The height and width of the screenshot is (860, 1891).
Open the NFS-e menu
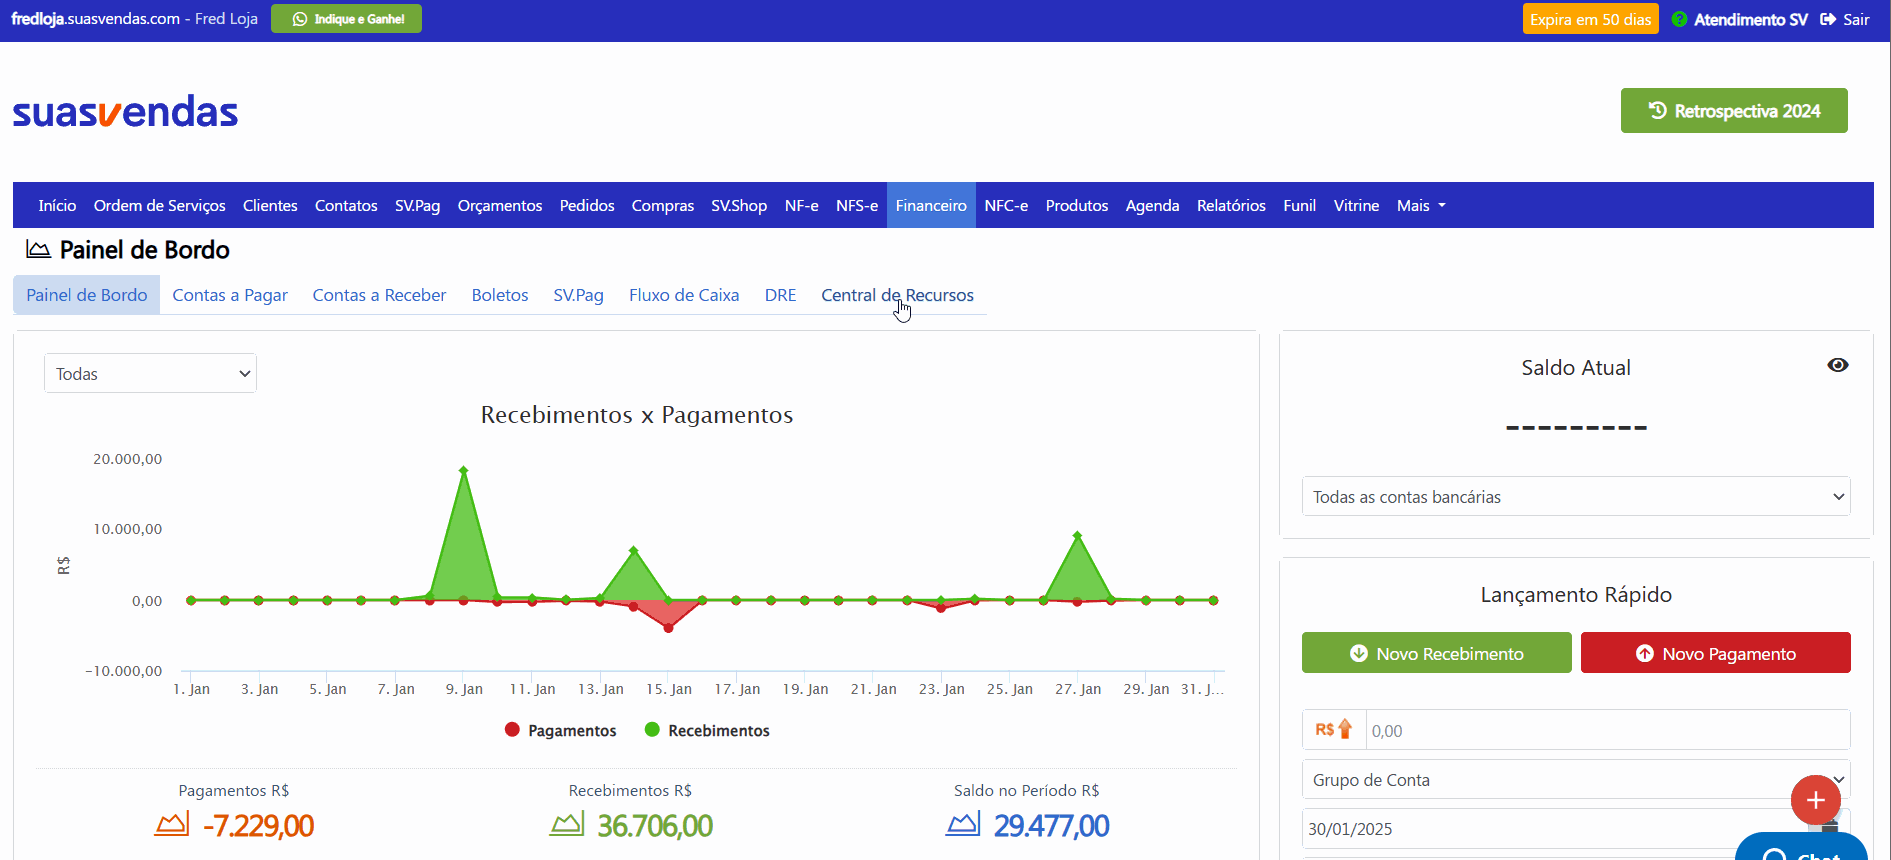click(857, 205)
